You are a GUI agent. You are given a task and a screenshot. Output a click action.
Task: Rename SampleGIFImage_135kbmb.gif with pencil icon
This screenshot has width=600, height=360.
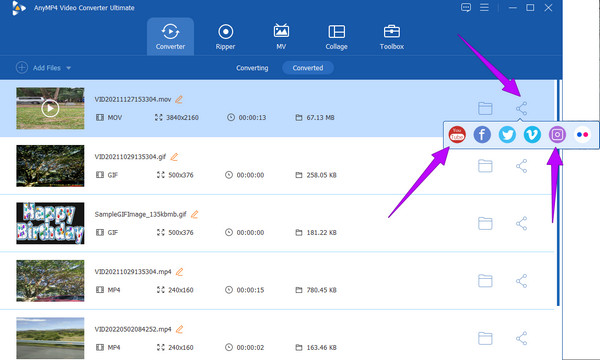click(194, 214)
